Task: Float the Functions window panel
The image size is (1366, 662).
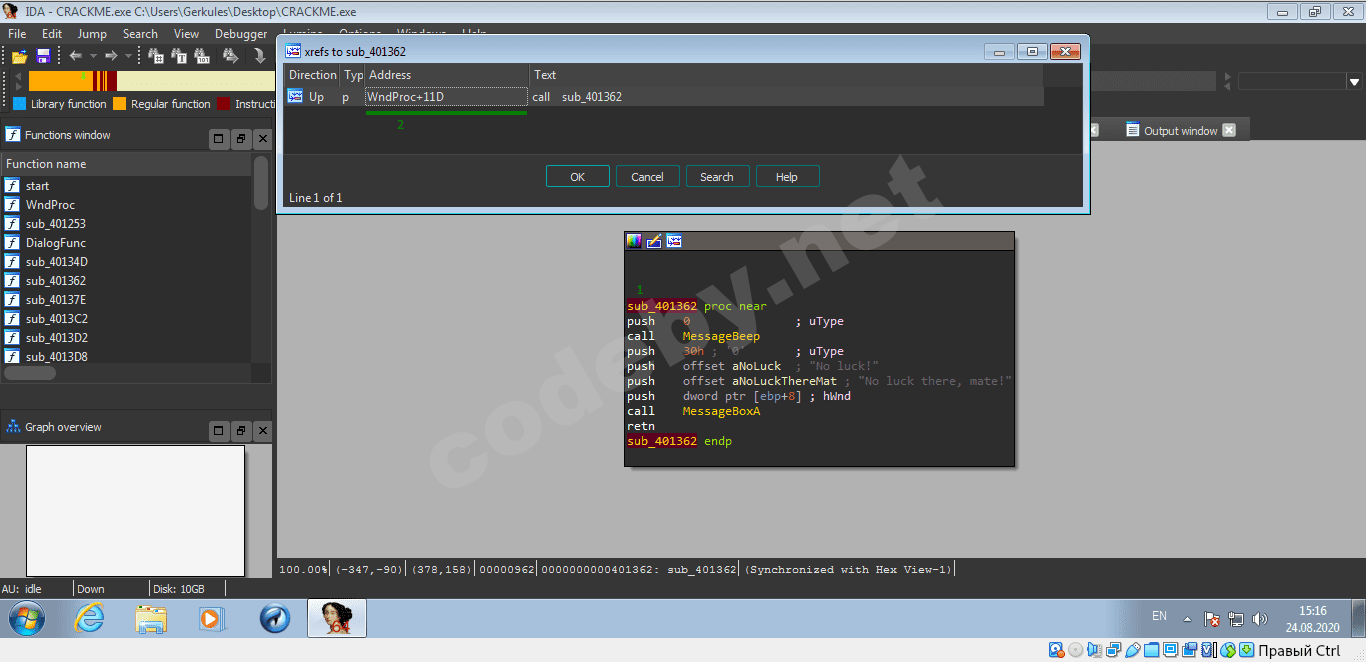Action: tap(241, 139)
